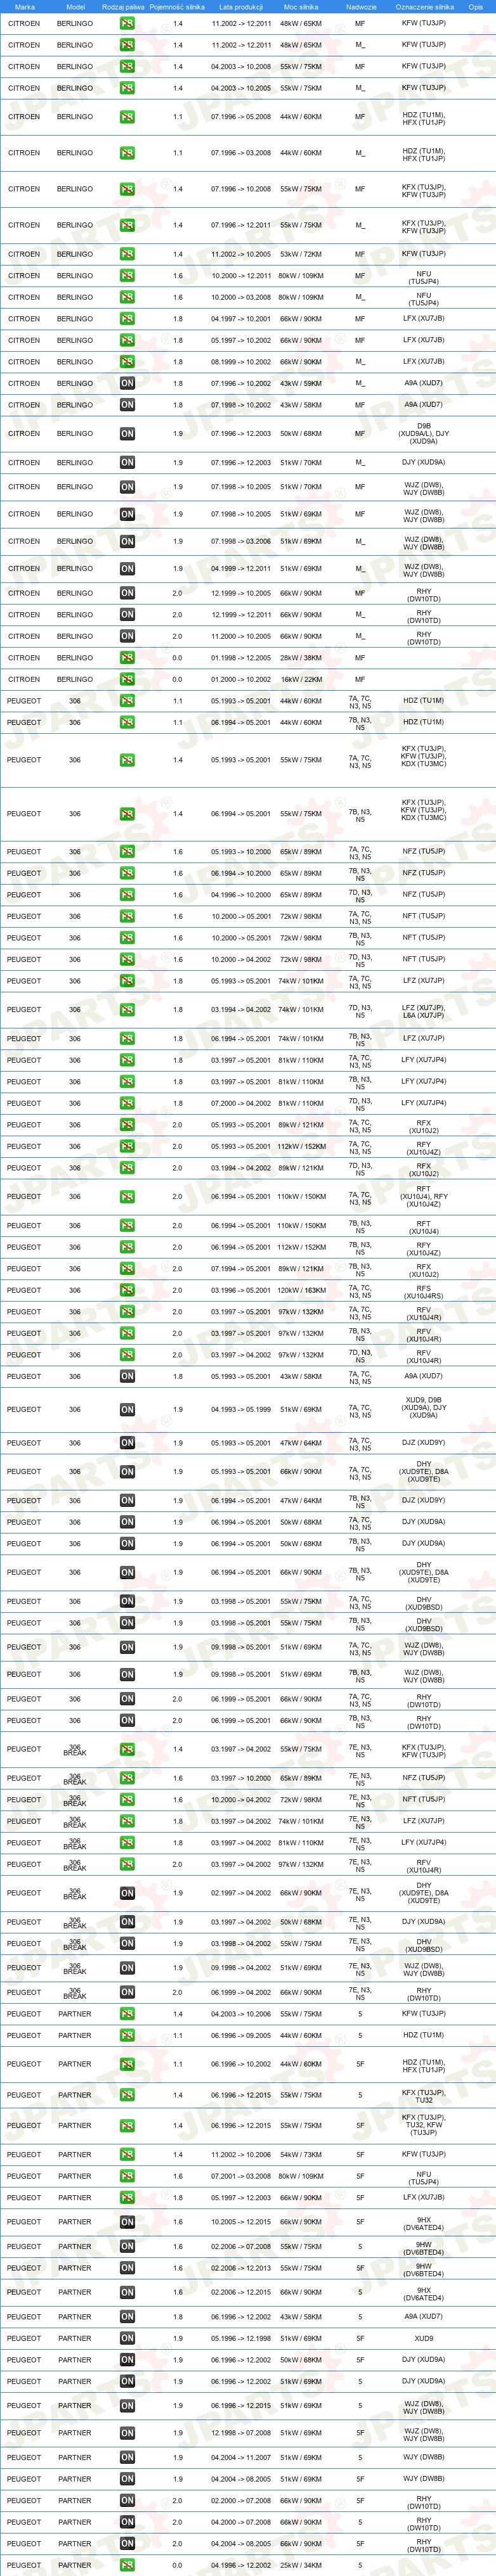Click the 10.2005 -> 12.2015 production years cell

[241, 2222]
